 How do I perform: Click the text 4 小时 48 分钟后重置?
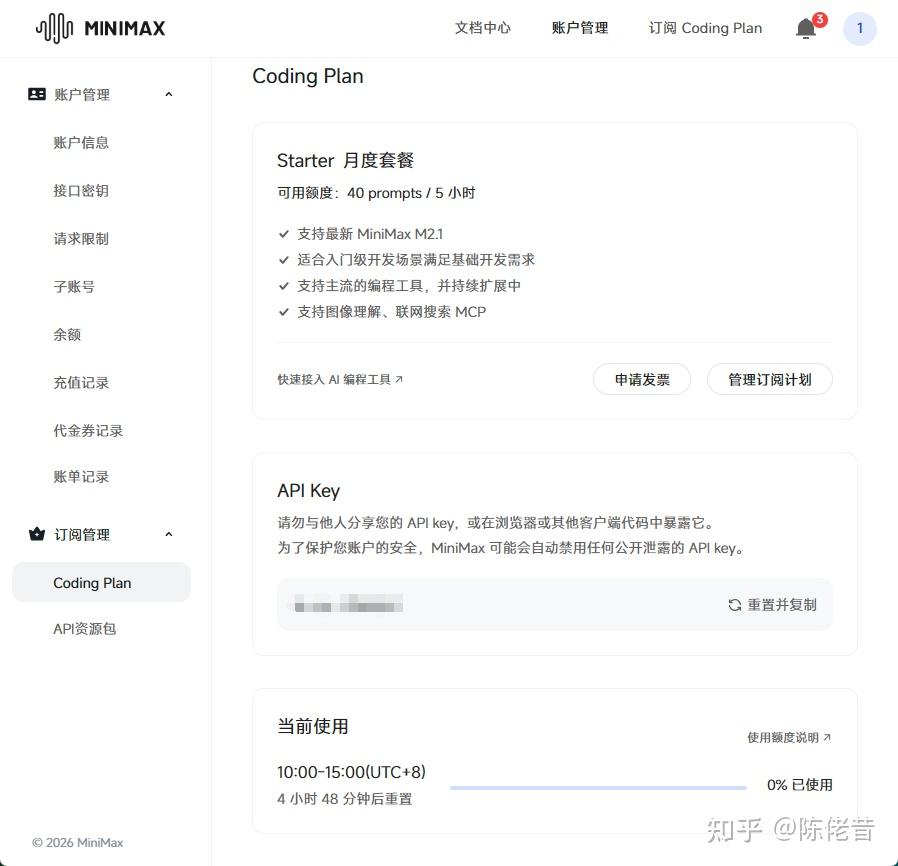point(345,798)
